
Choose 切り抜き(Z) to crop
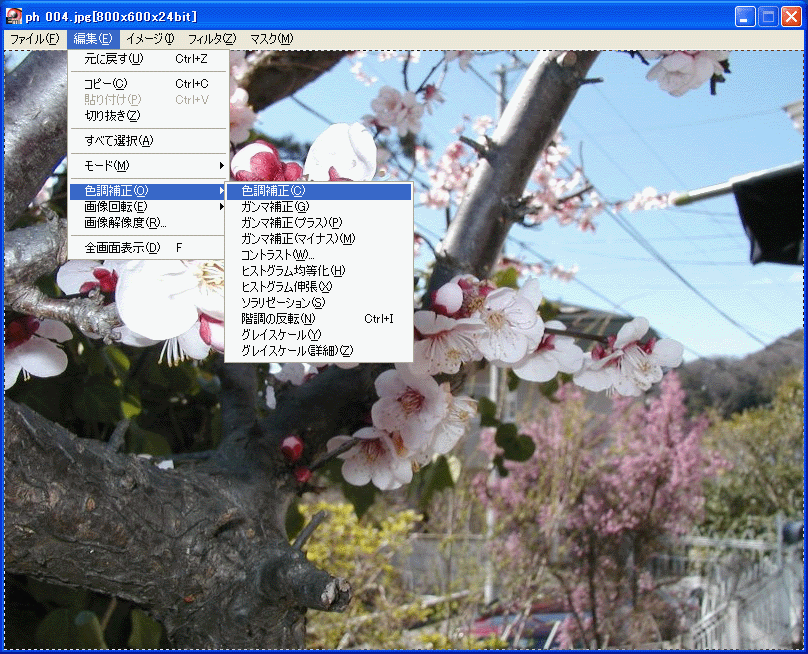tap(148, 116)
